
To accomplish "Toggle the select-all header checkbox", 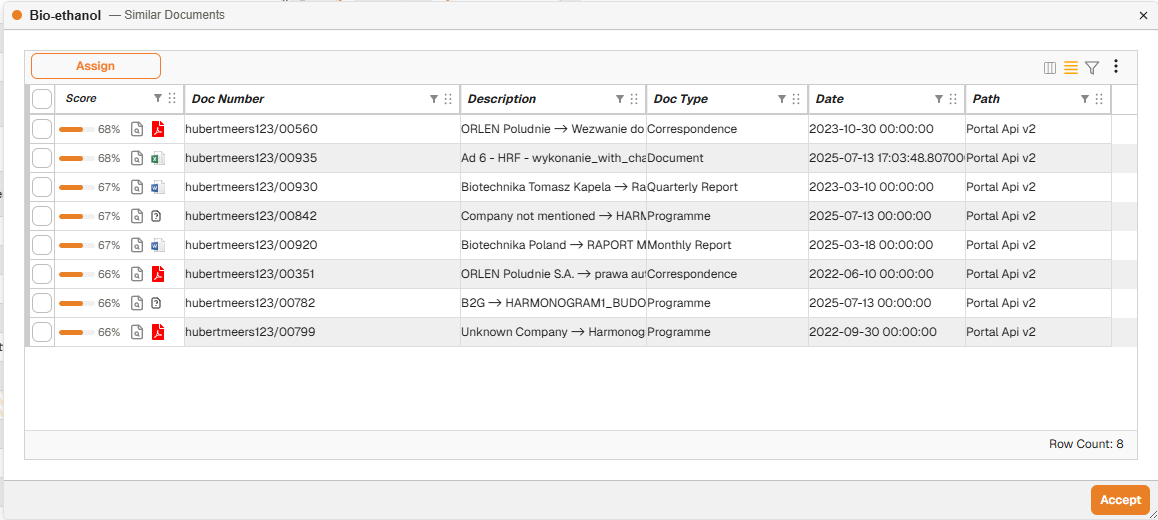I will pyautogui.click(x=42, y=99).
